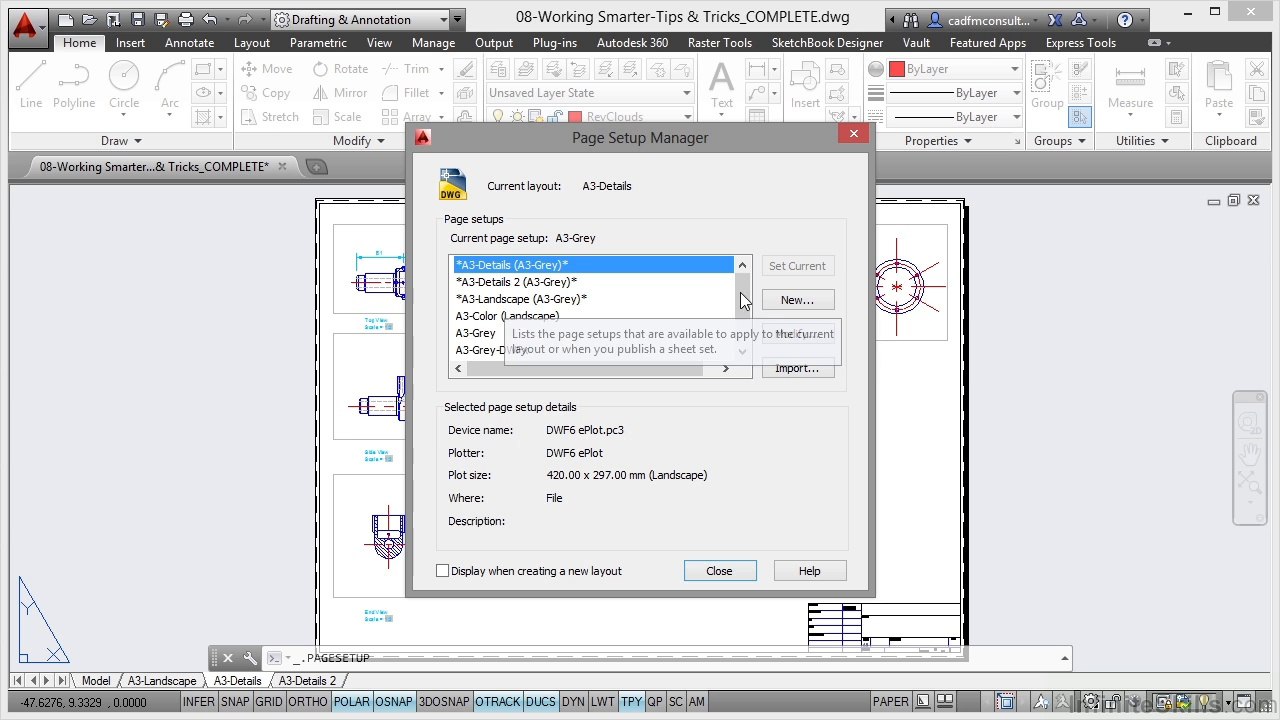Expand the Draw panel flyout
The width and height of the screenshot is (1280, 720).
[x=122, y=141]
